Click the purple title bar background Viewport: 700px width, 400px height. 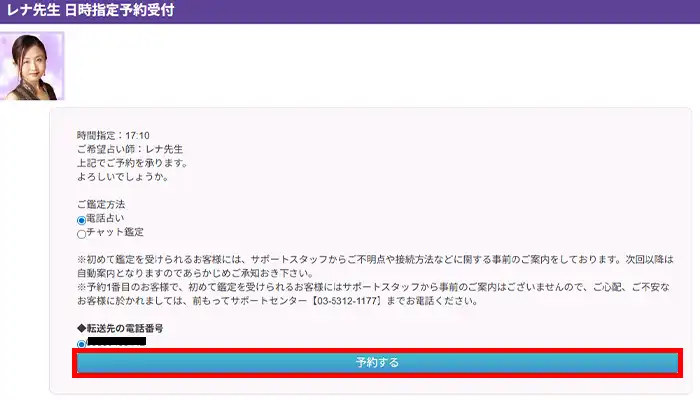[x=450, y=11]
